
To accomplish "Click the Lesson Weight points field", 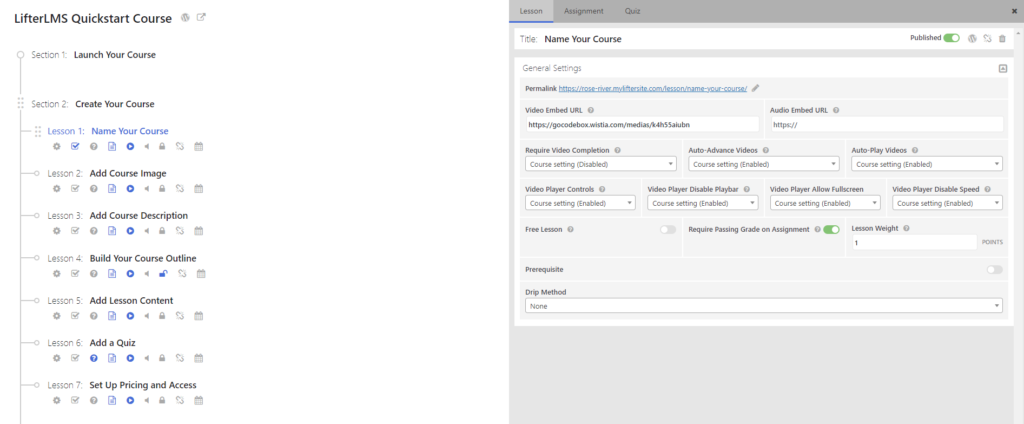I will (x=914, y=242).
